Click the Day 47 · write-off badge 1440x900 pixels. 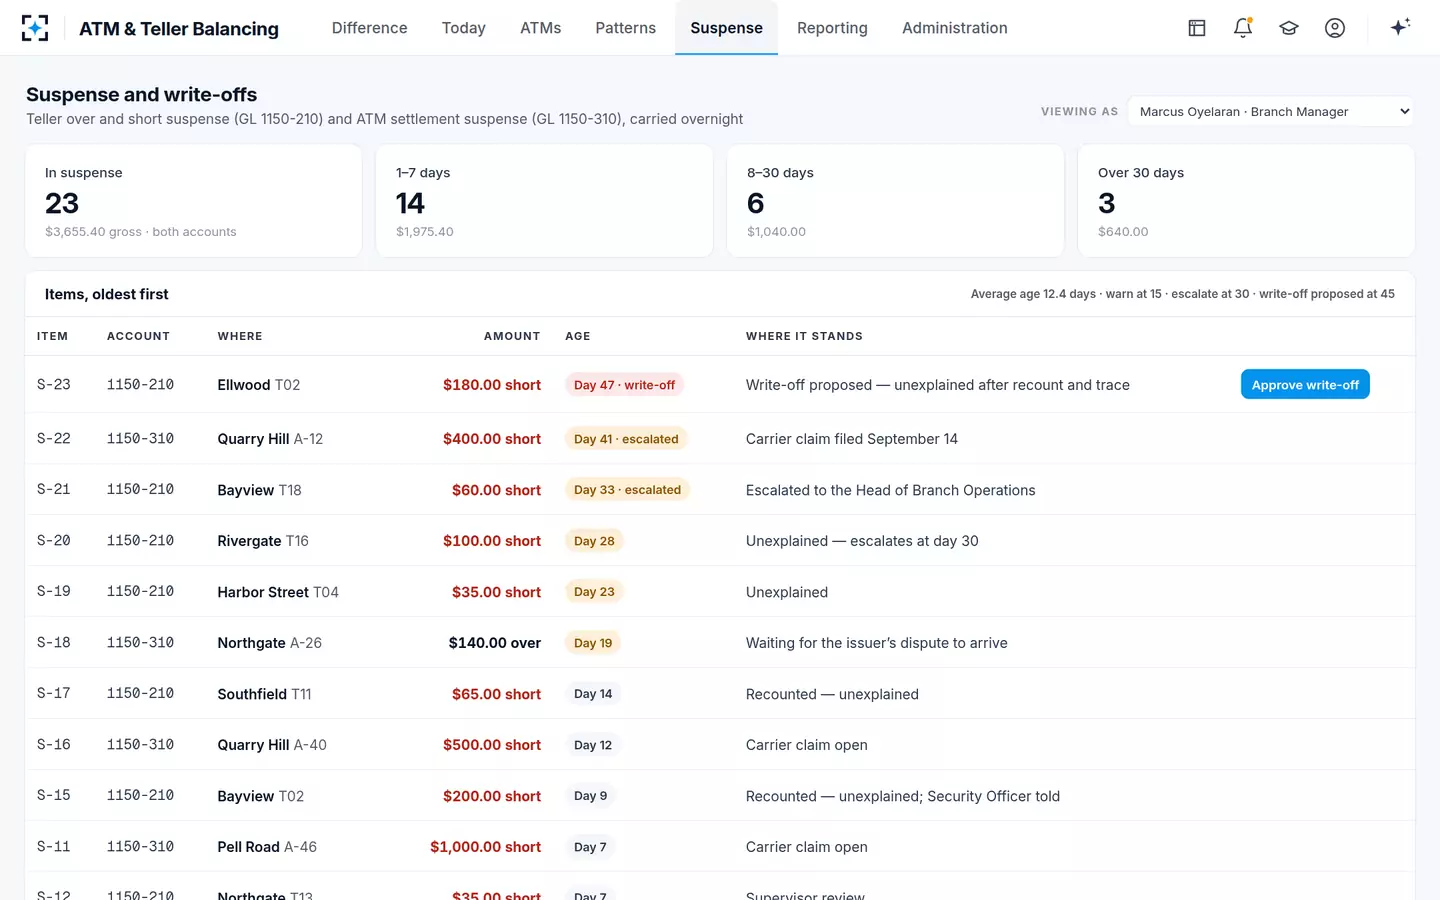coord(624,385)
